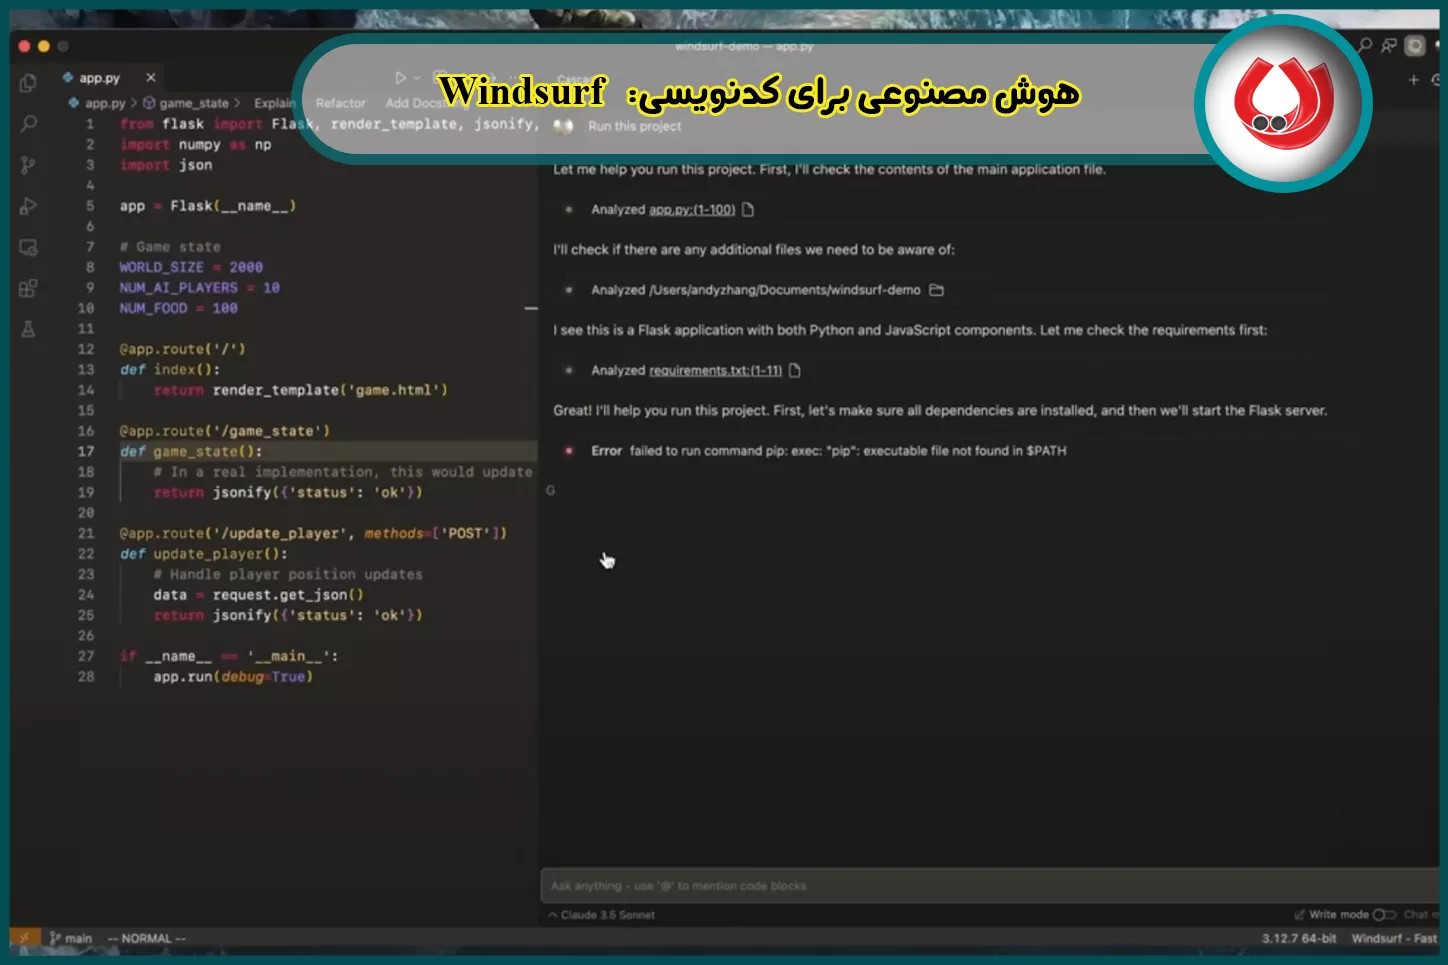
Task: Toggle the Write mode switch in Cascade
Action: (1385, 914)
